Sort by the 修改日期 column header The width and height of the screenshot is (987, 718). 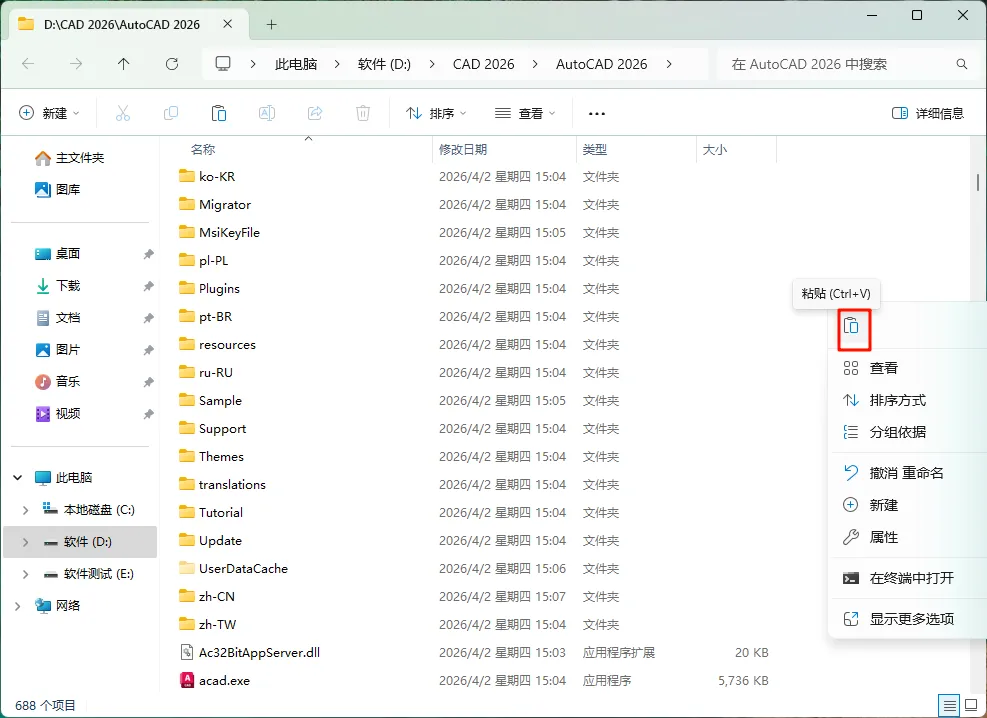tap(463, 150)
